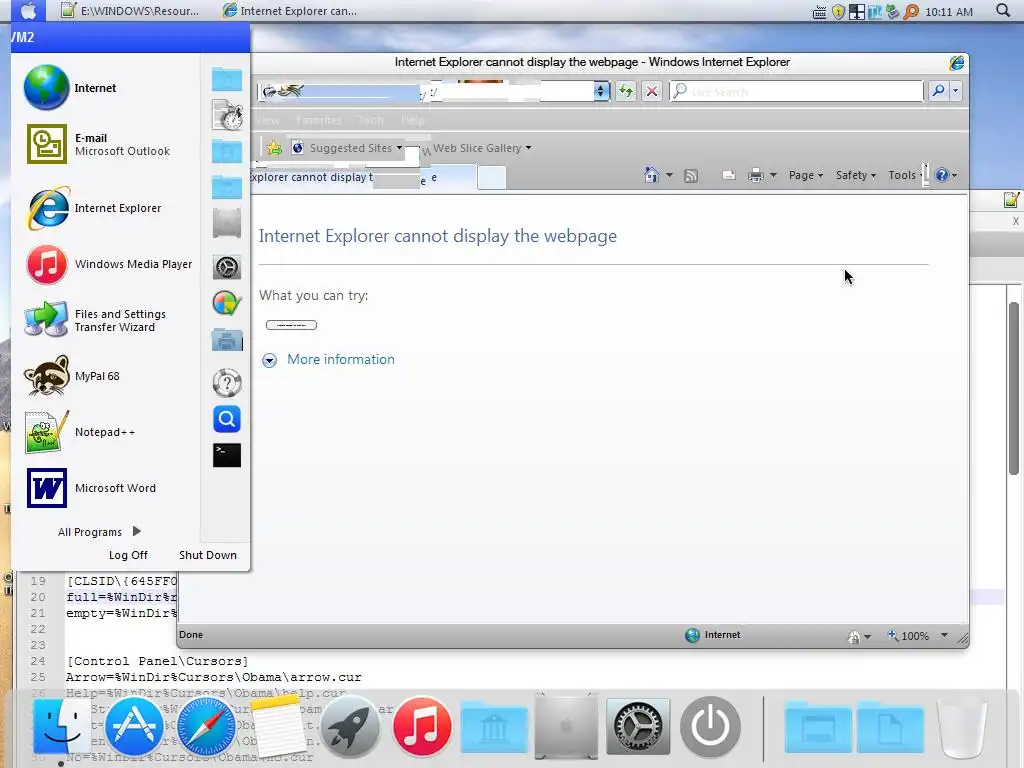Open the Page dropdown menu
Screen dimensions: 1024x768
pyautogui.click(x=806, y=175)
